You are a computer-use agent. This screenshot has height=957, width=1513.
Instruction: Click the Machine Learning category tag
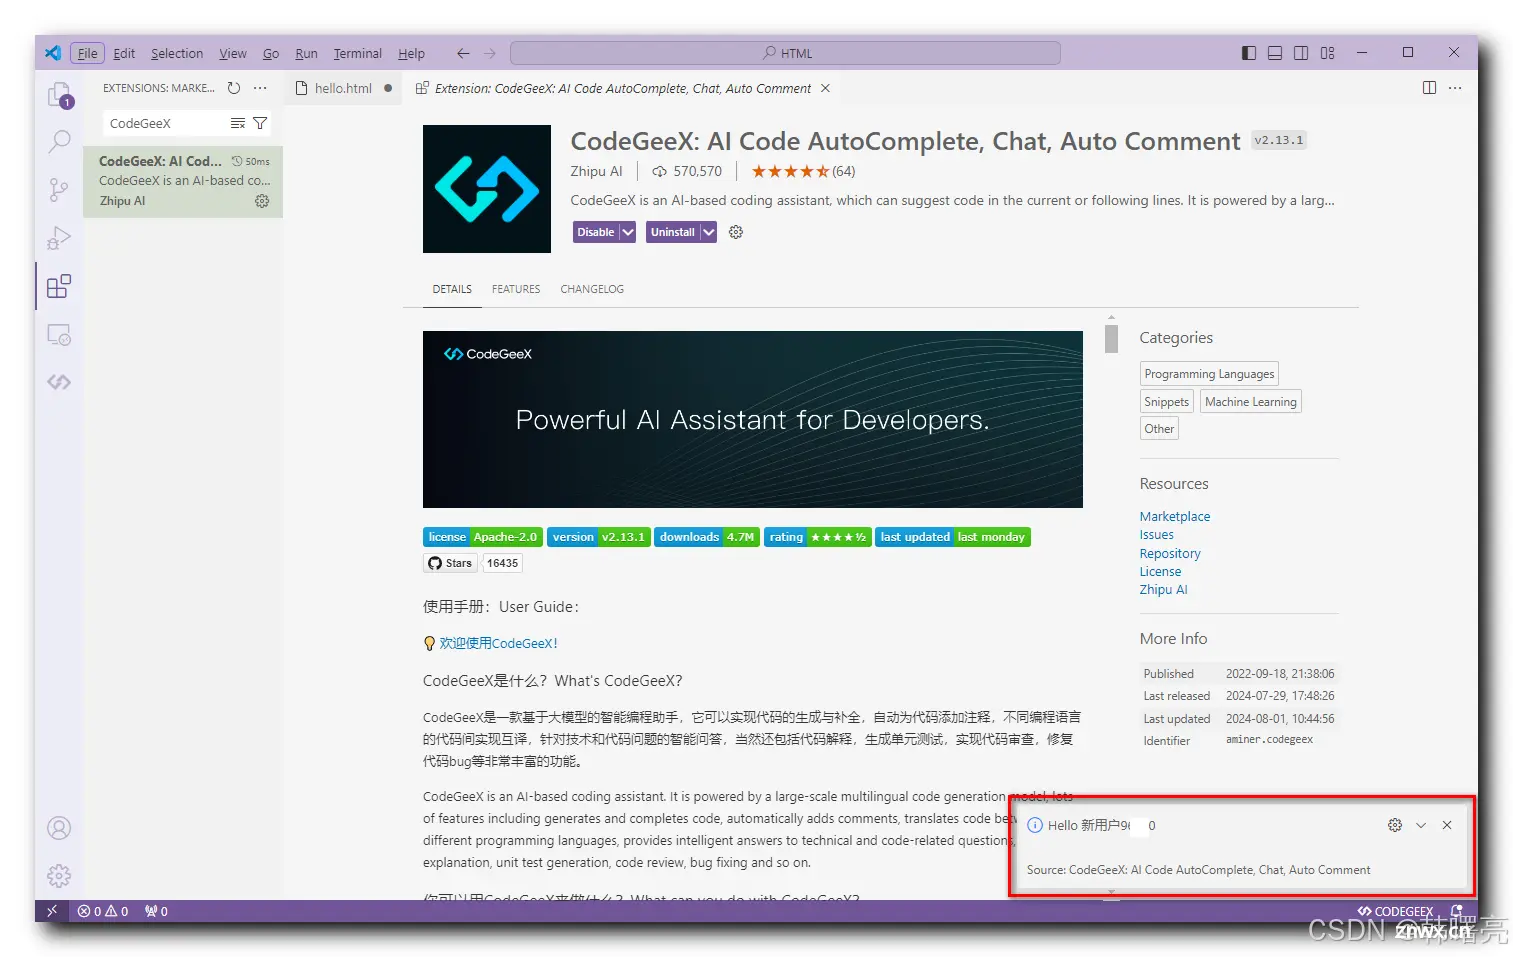pos(1250,402)
